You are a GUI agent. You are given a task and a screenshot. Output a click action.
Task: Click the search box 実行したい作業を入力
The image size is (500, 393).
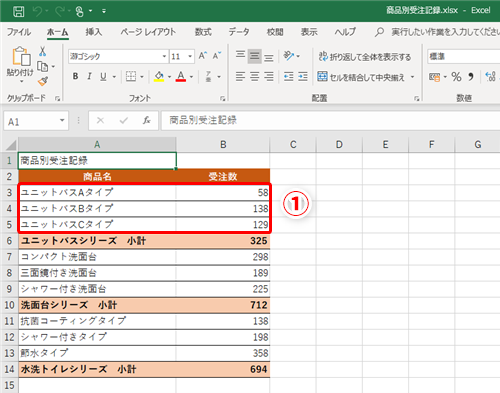[x=437, y=32]
